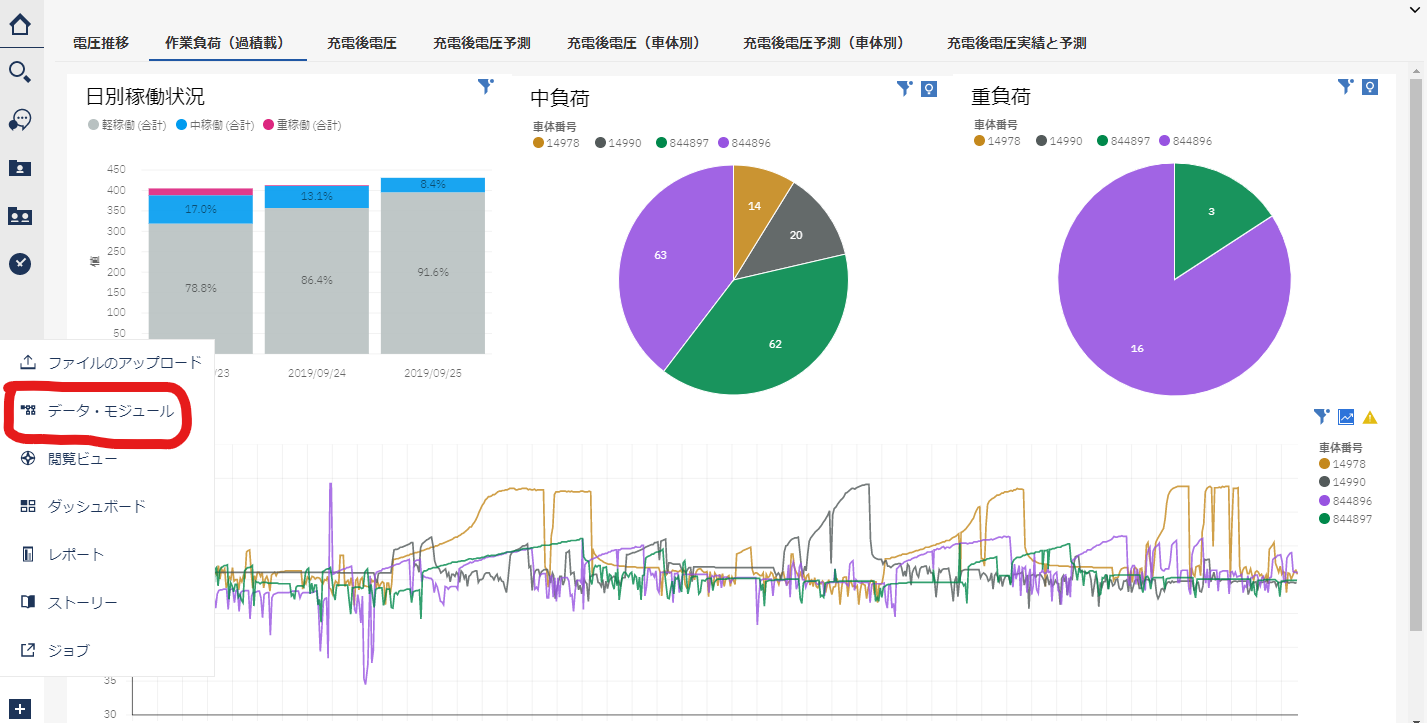Click the scrollbar up arrow
The height and width of the screenshot is (723, 1427).
pyautogui.click(x=1415, y=71)
